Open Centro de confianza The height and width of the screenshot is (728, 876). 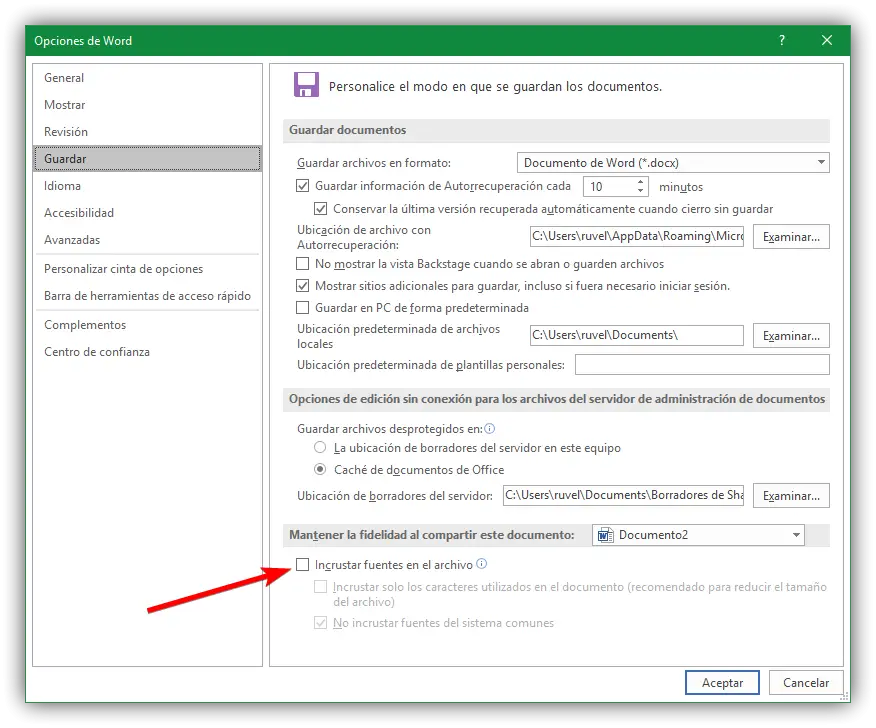(147, 351)
